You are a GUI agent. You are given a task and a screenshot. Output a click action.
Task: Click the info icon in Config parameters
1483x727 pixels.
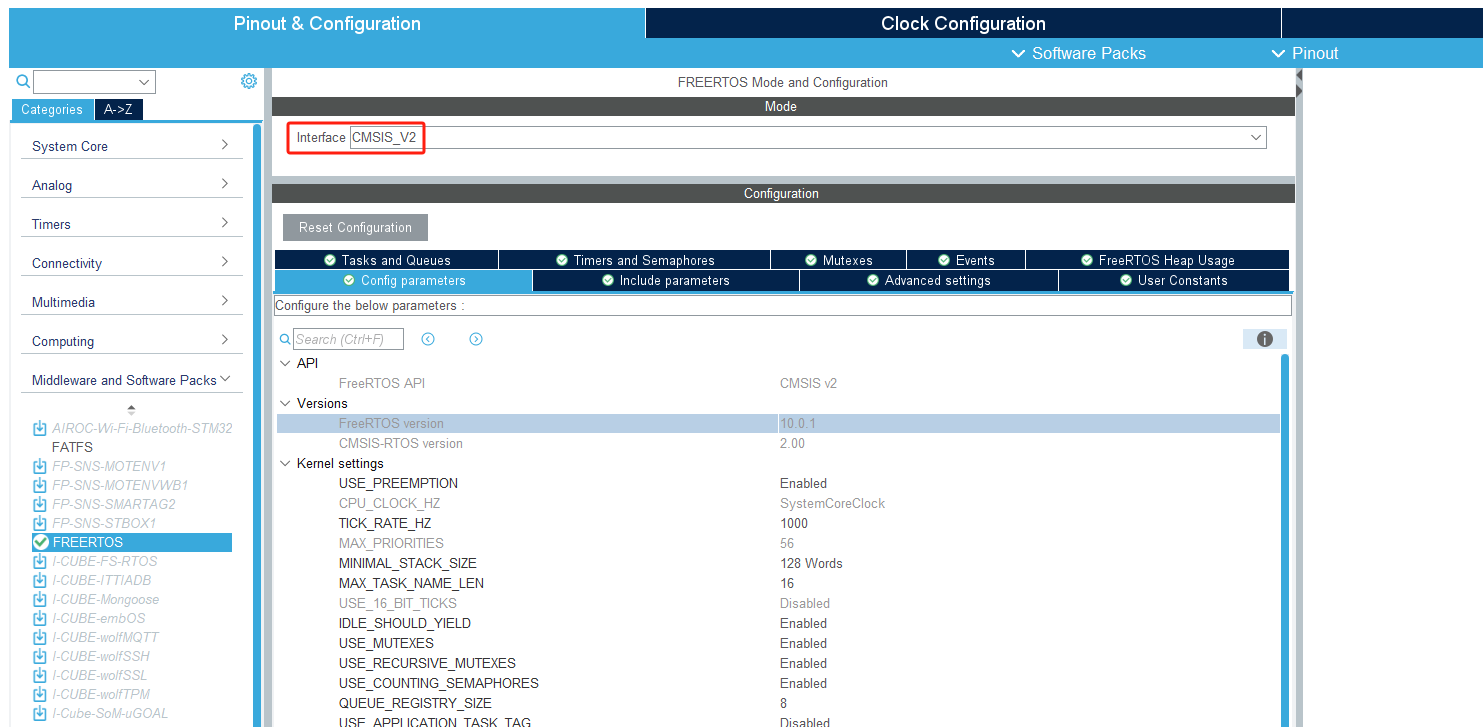[1264, 339]
